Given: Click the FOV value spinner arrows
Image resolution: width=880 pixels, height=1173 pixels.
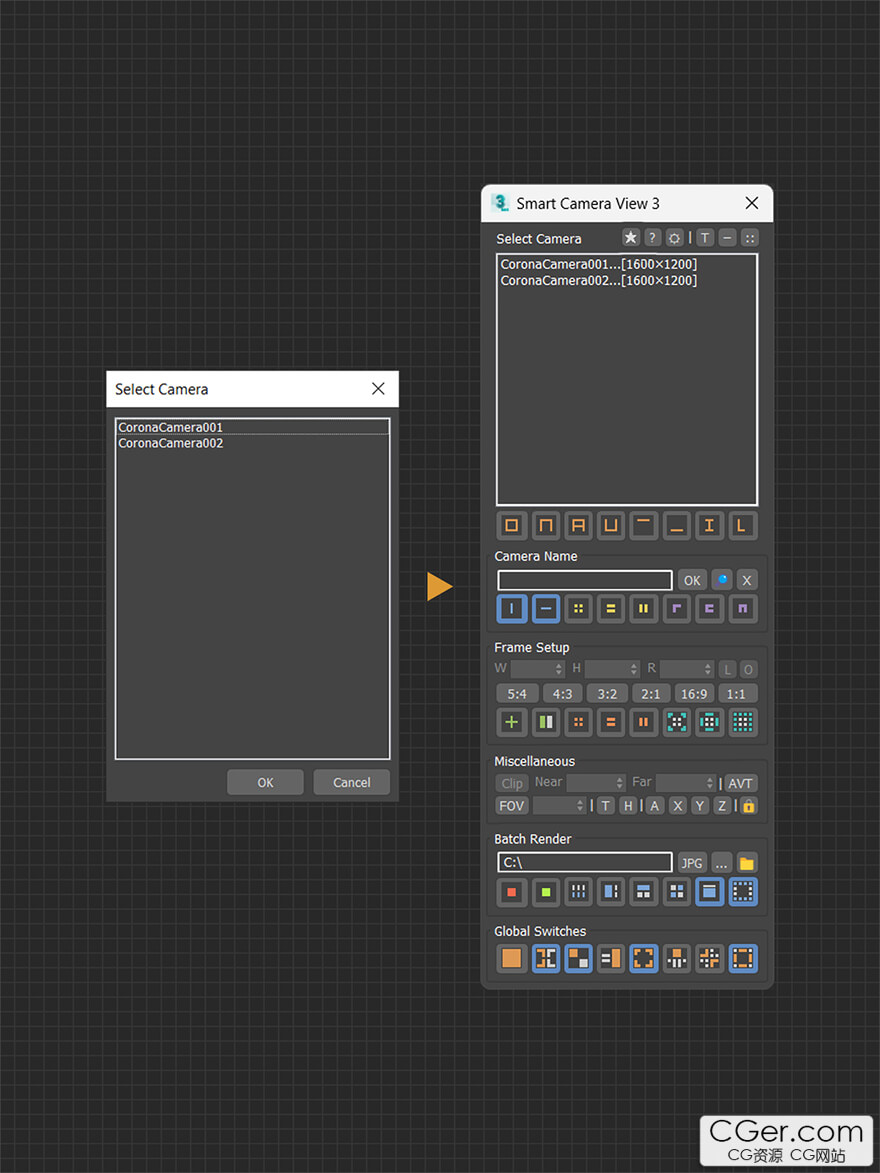Looking at the screenshot, I should point(580,805).
